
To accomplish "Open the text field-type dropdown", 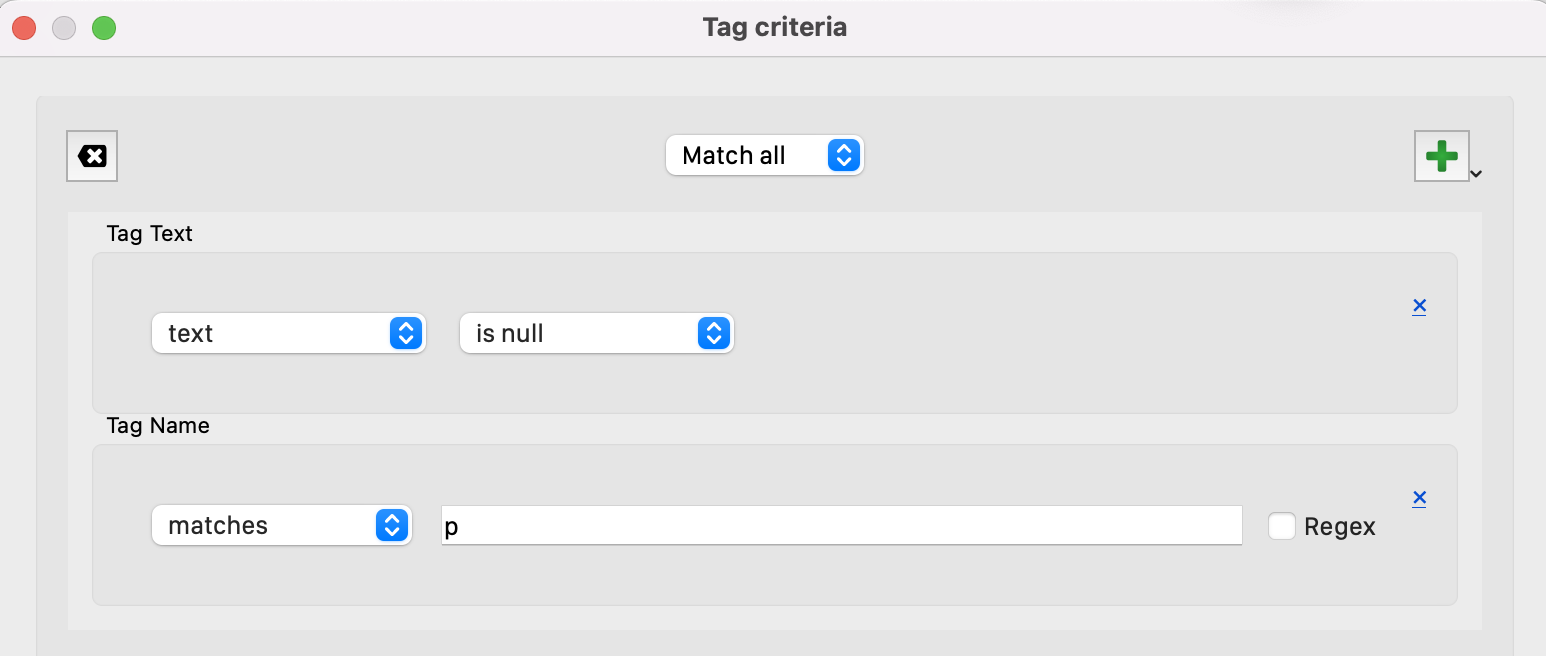I will pos(288,334).
